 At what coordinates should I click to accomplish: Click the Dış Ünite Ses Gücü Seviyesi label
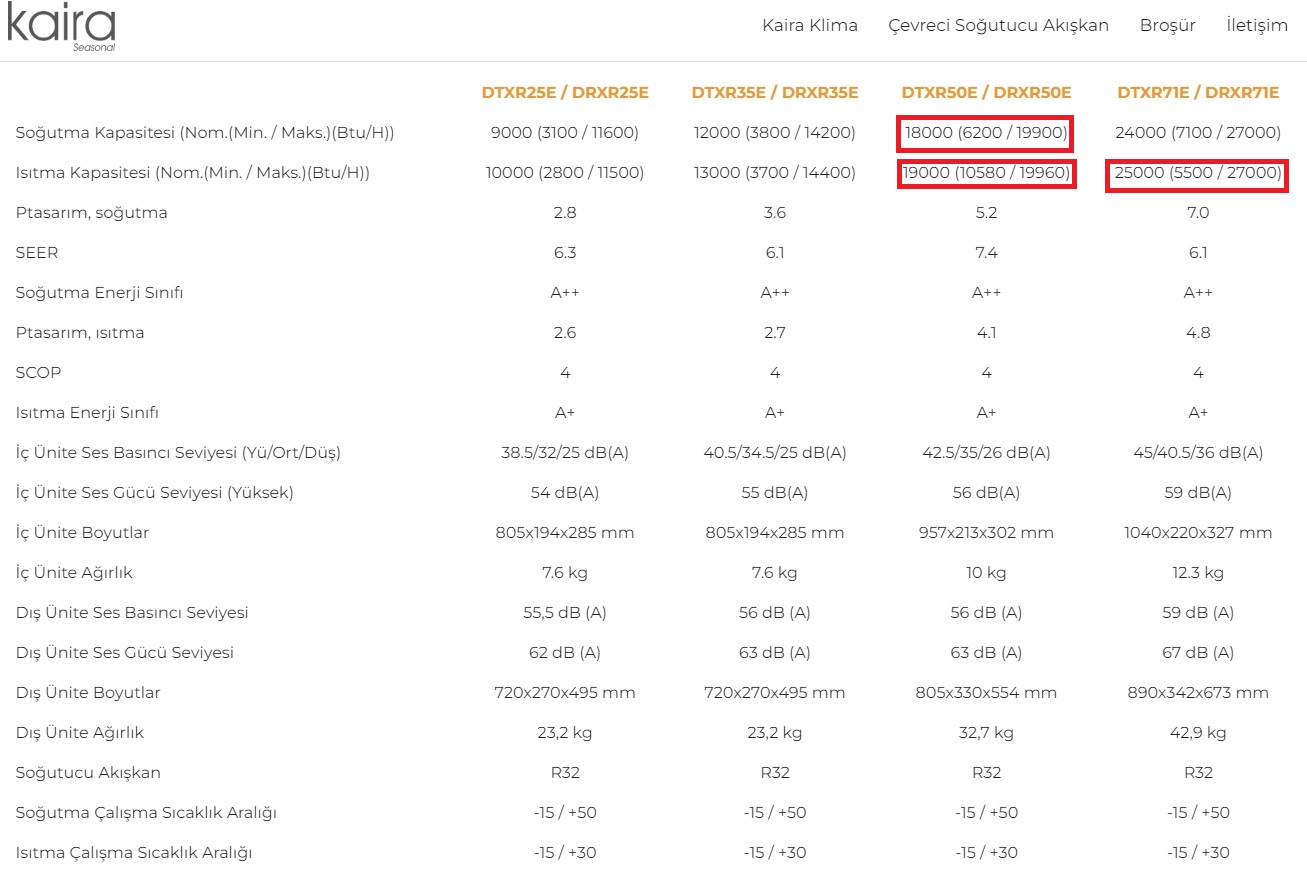click(125, 653)
